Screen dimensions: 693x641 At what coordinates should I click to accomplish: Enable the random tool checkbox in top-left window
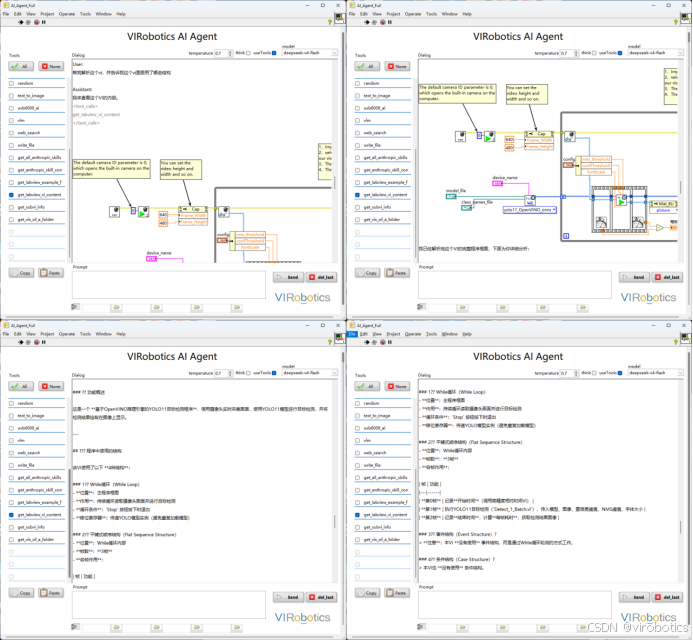click(x=11, y=83)
